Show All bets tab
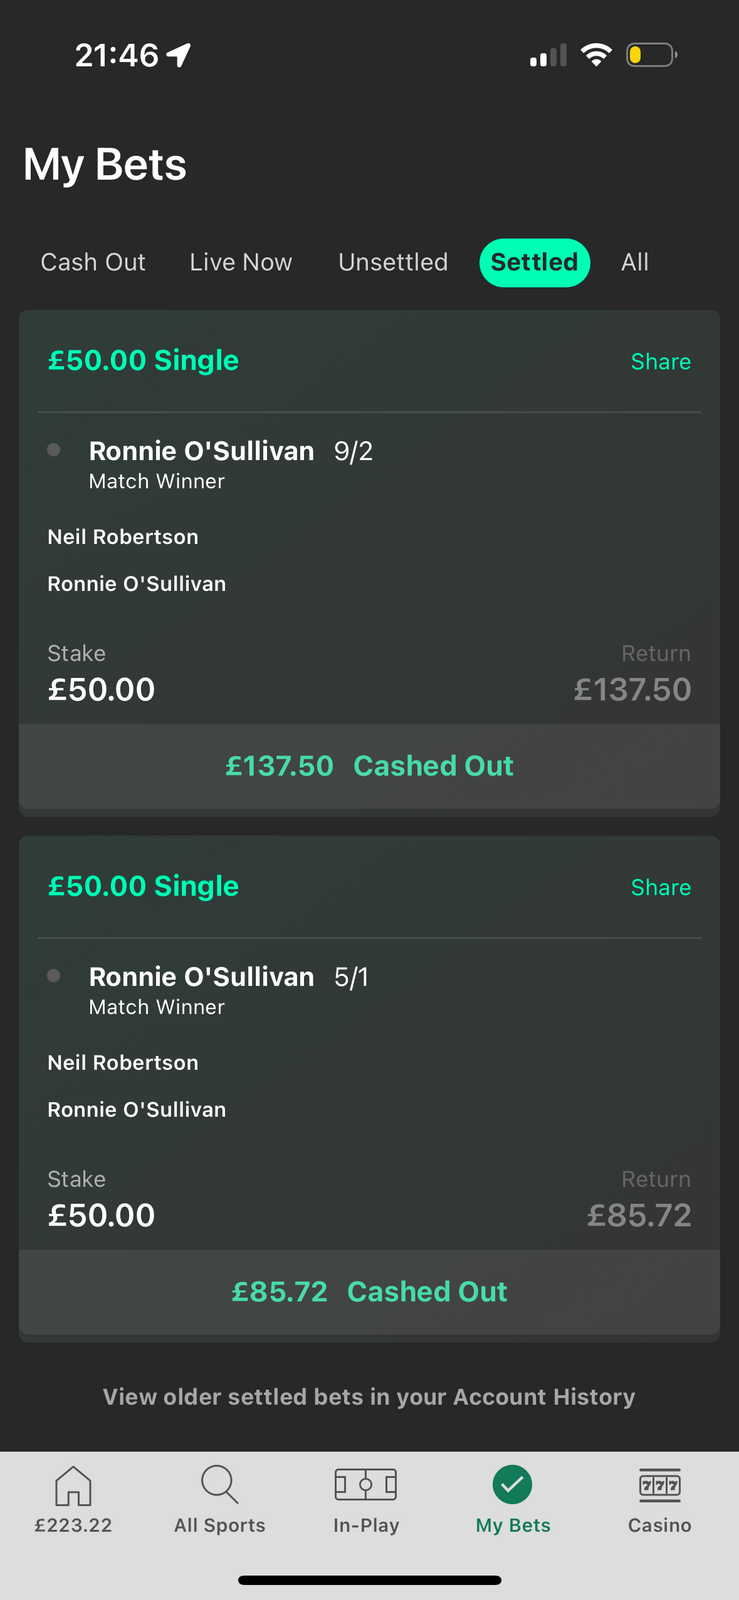Screen dimensions: 739x1600 click(635, 262)
